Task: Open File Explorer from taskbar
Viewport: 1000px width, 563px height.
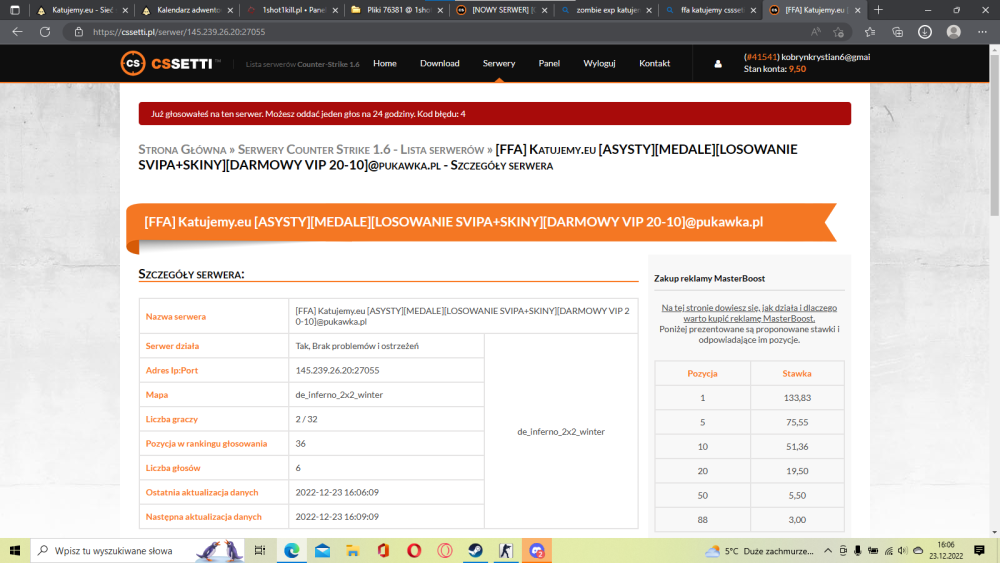Action: pyautogui.click(x=353, y=550)
